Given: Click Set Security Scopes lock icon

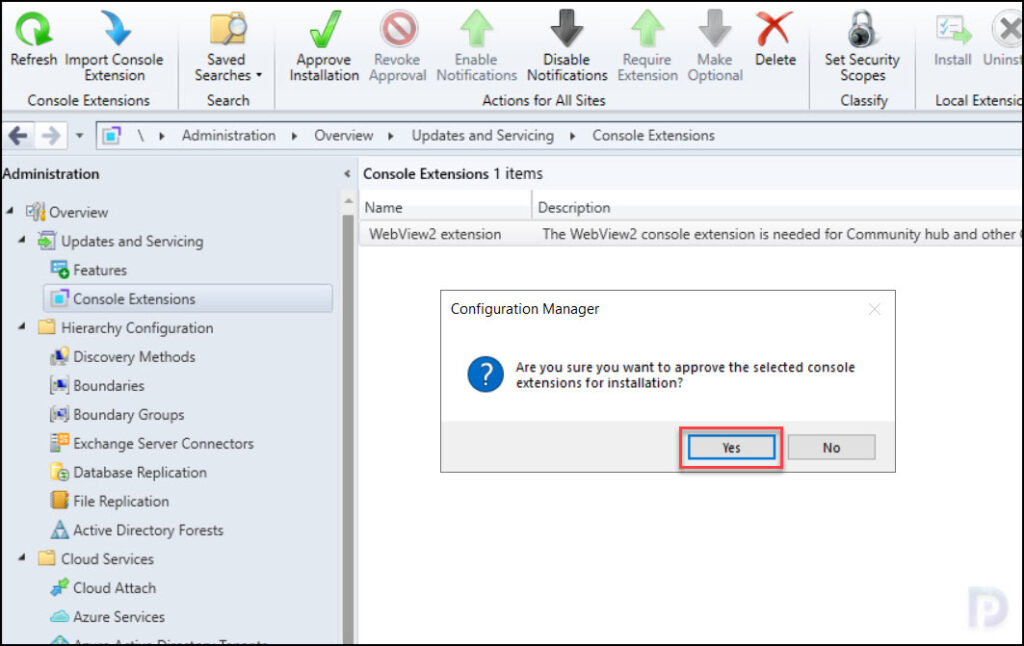Looking at the screenshot, I should 862,29.
